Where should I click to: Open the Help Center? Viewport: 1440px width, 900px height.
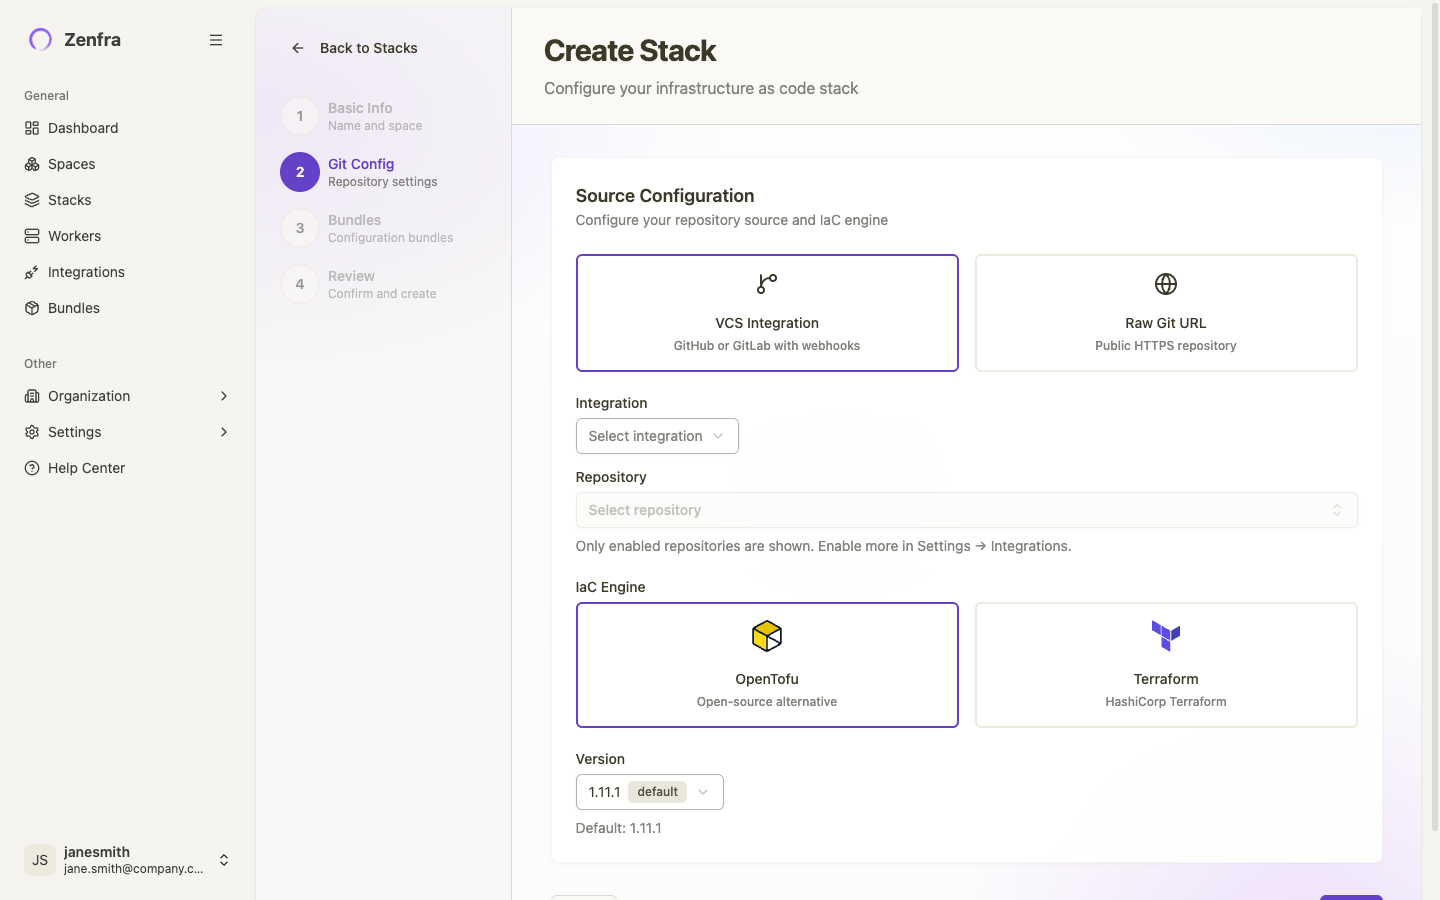click(84, 468)
